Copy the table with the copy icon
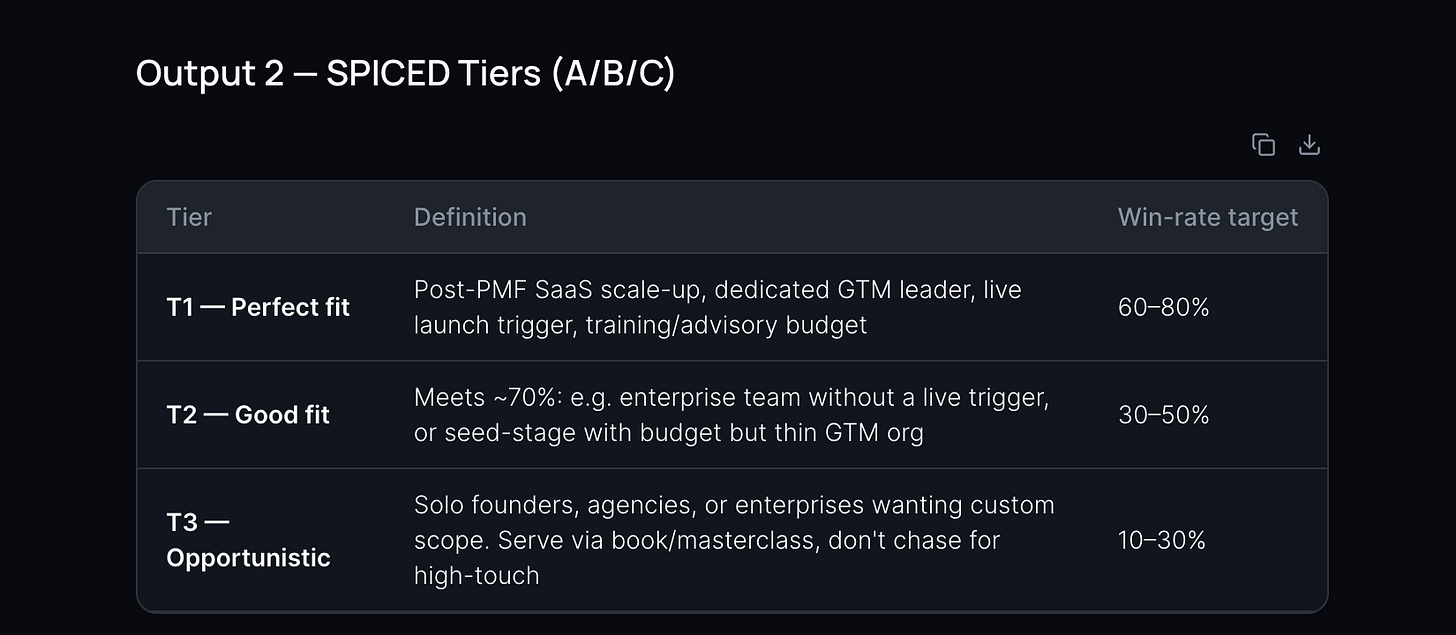 point(1263,145)
